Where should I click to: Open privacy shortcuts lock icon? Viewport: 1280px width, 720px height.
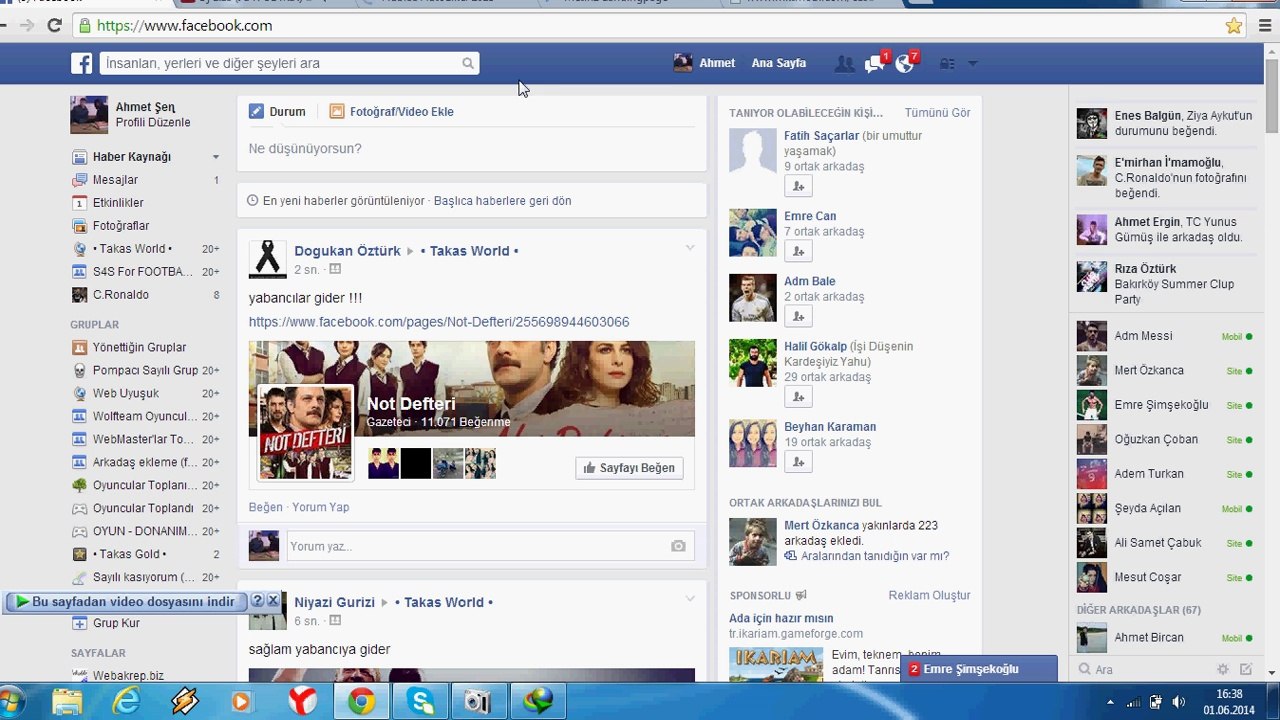tap(947, 64)
